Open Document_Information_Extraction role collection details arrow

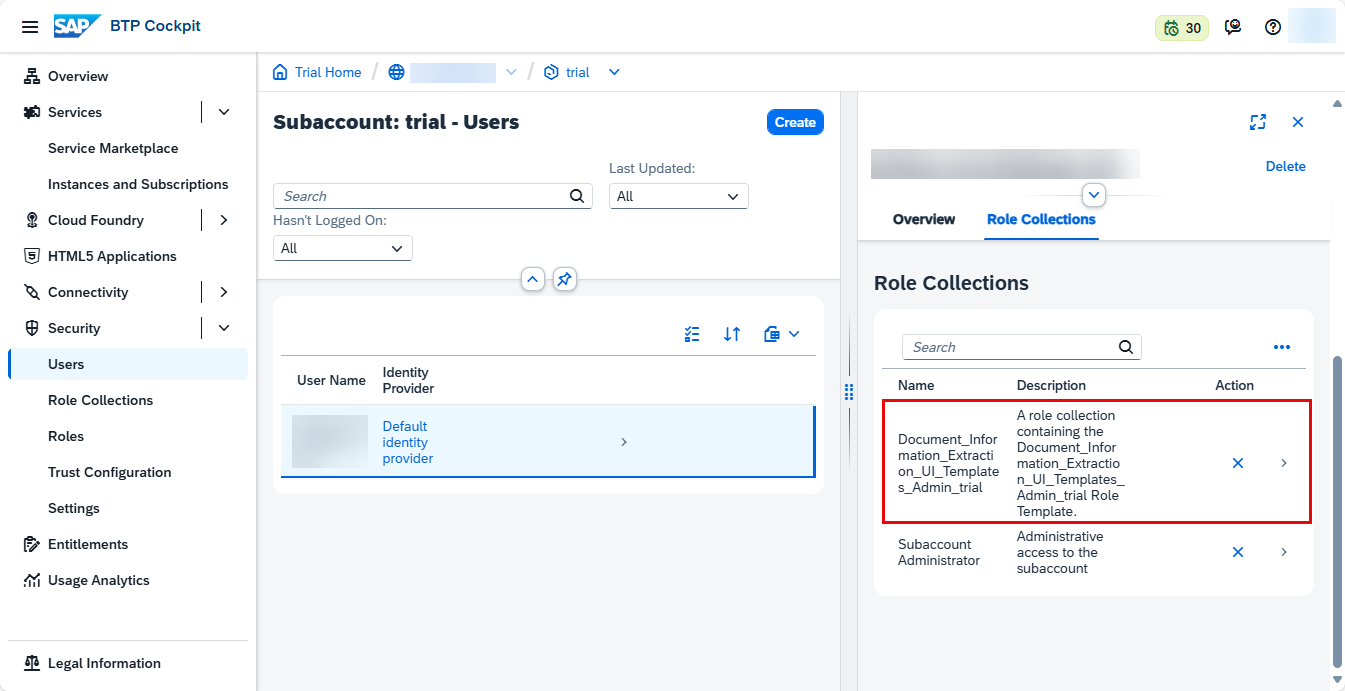click(x=1284, y=463)
